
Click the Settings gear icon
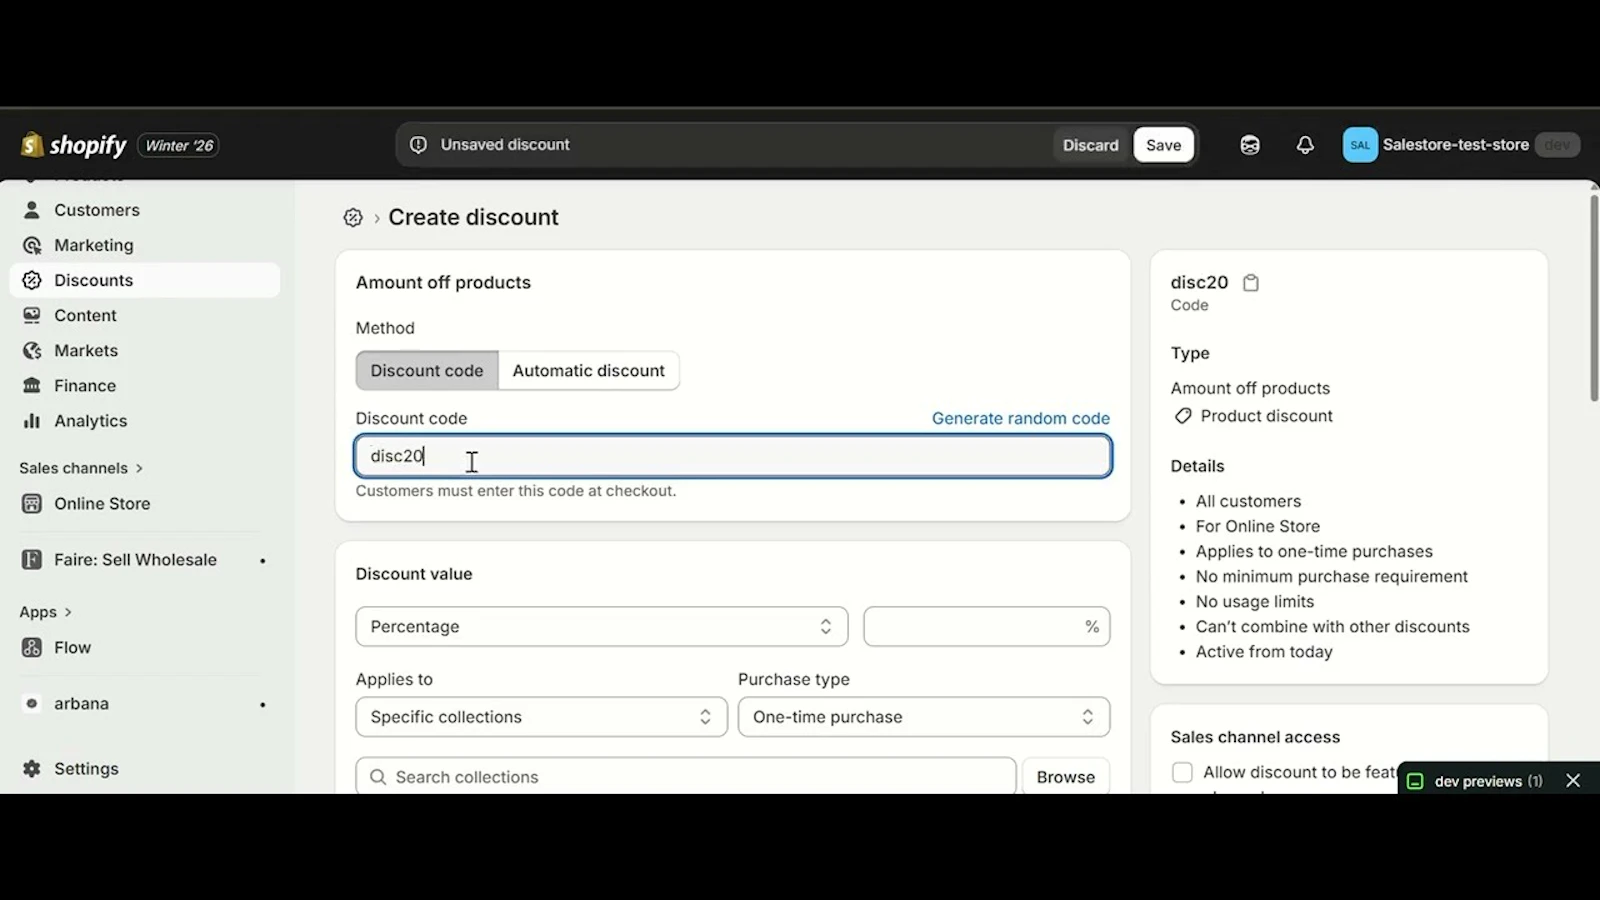click(32, 769)
